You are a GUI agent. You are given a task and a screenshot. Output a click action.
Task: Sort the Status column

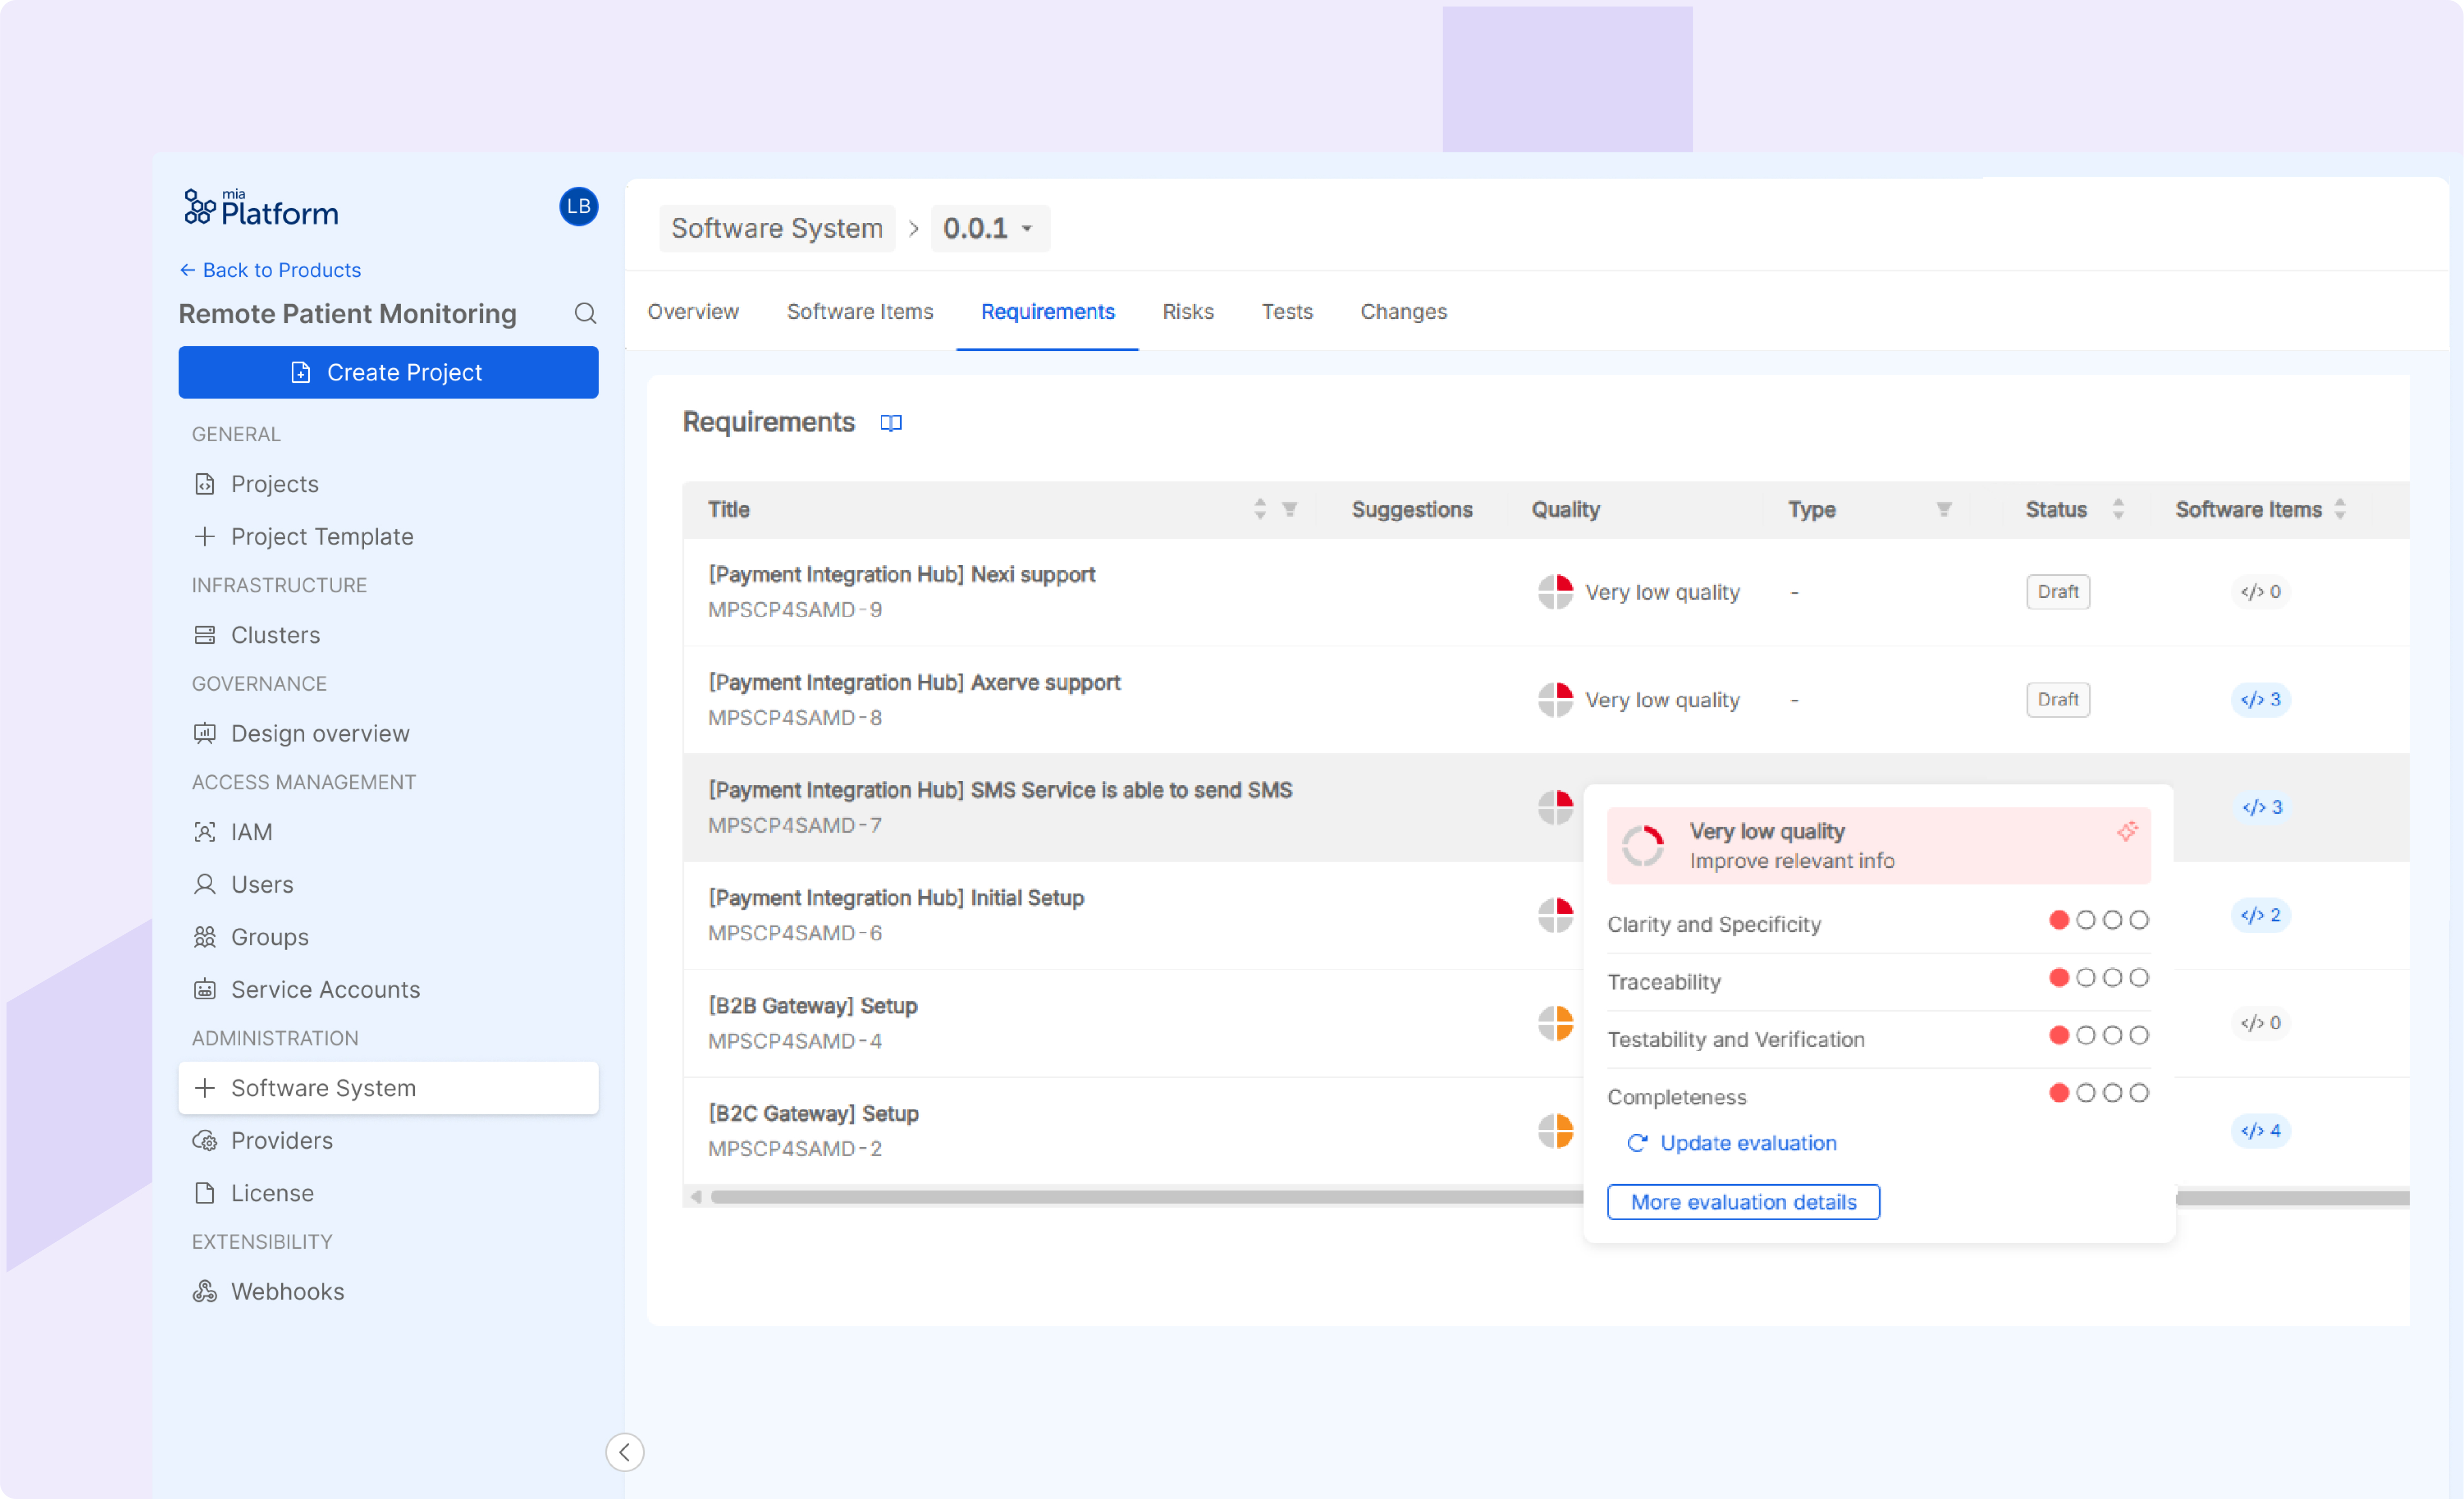click(2118, 509)
